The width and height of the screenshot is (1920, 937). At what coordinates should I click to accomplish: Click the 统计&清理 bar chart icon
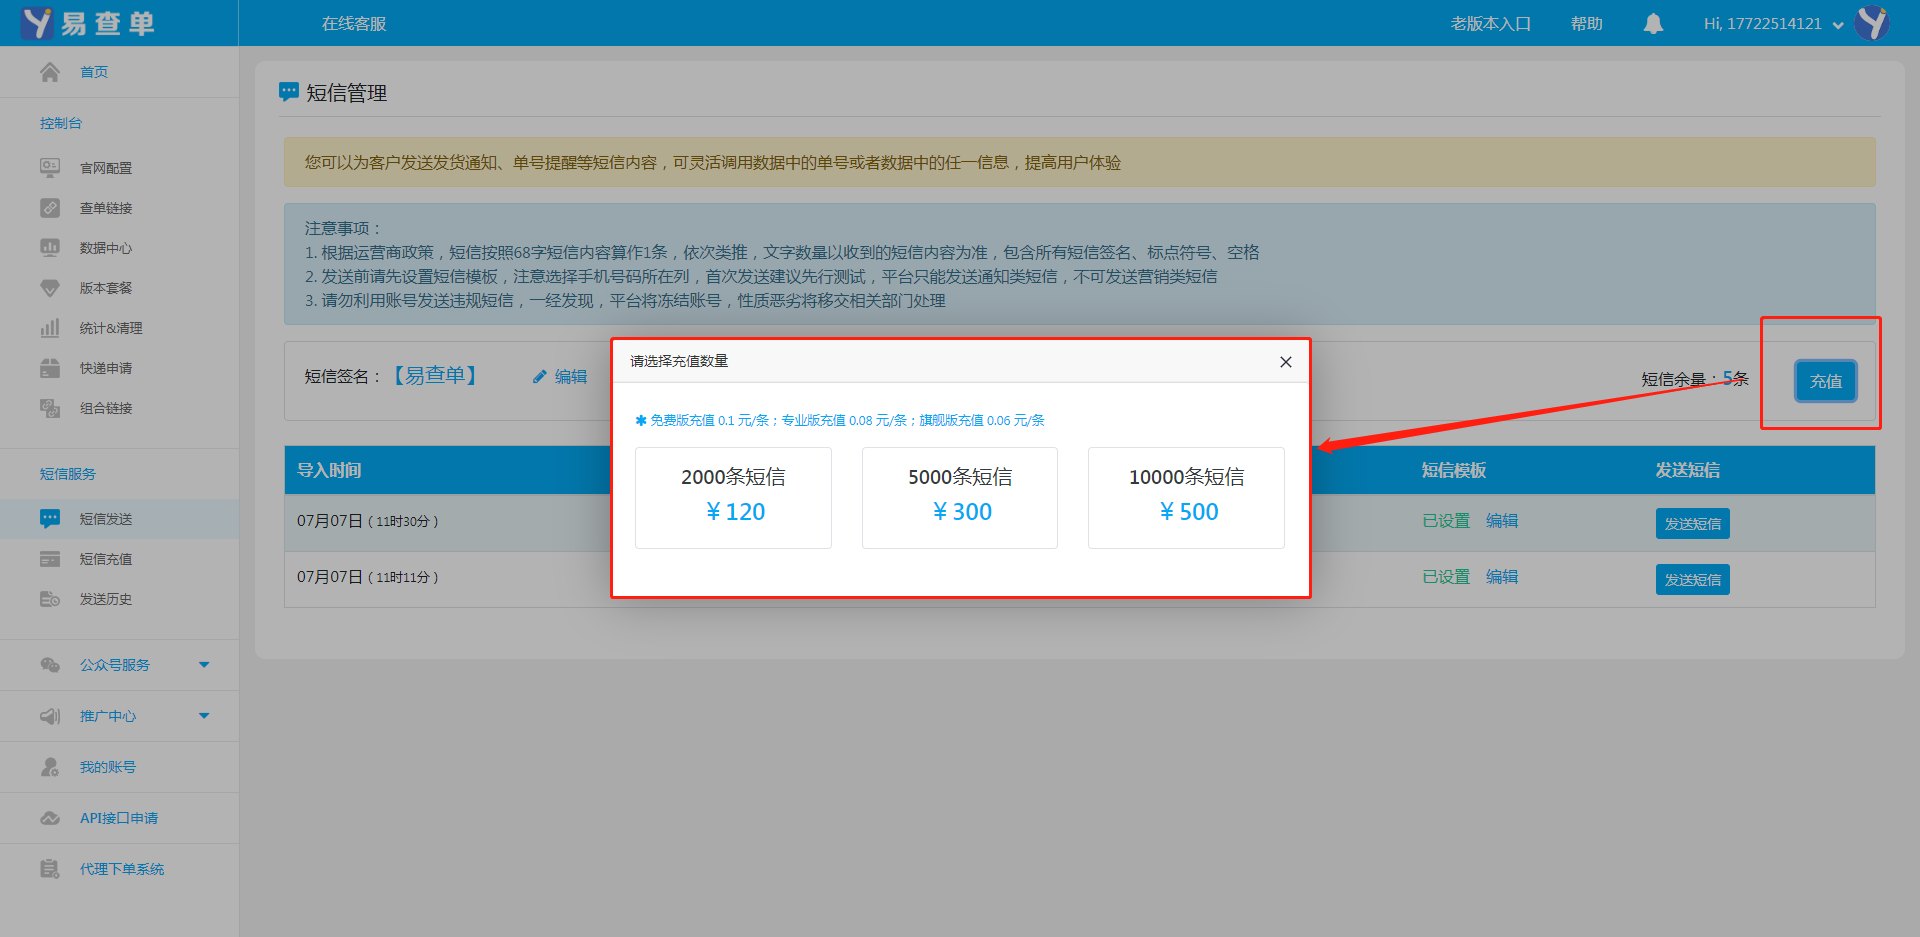point(50,328)
